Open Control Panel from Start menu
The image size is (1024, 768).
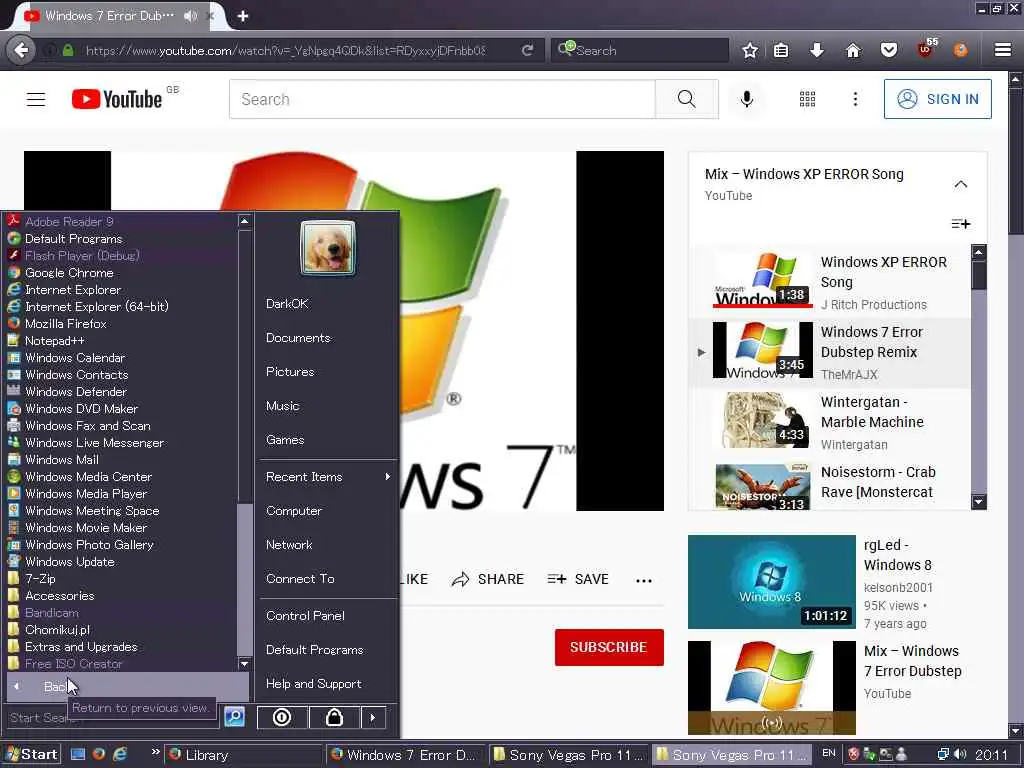(x=305, y=616)
